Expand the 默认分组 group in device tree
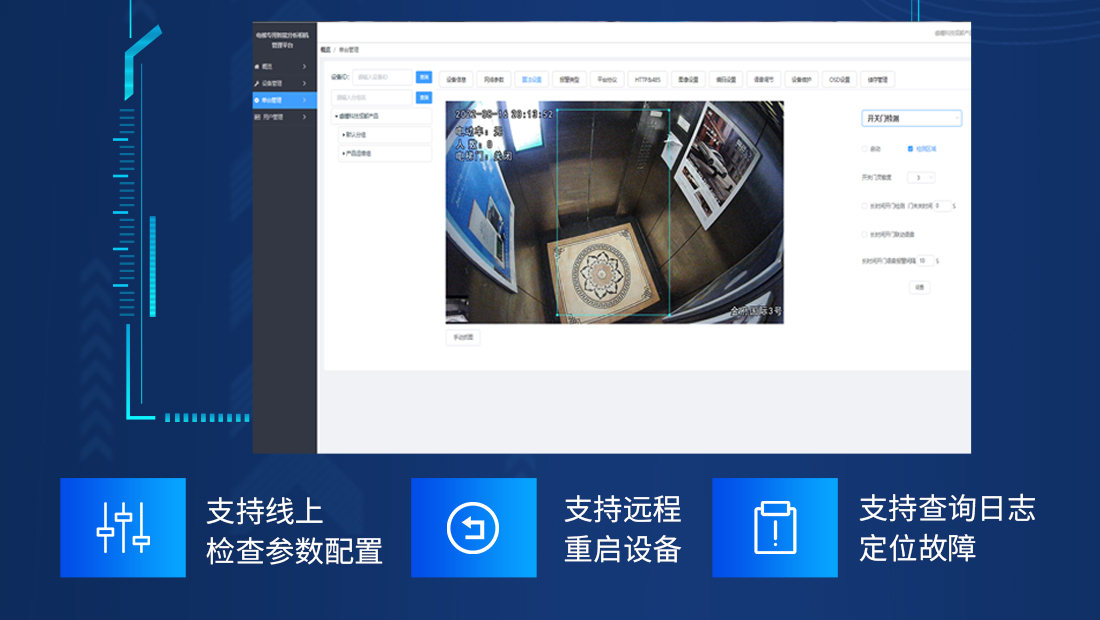 [x=345, y=135]
